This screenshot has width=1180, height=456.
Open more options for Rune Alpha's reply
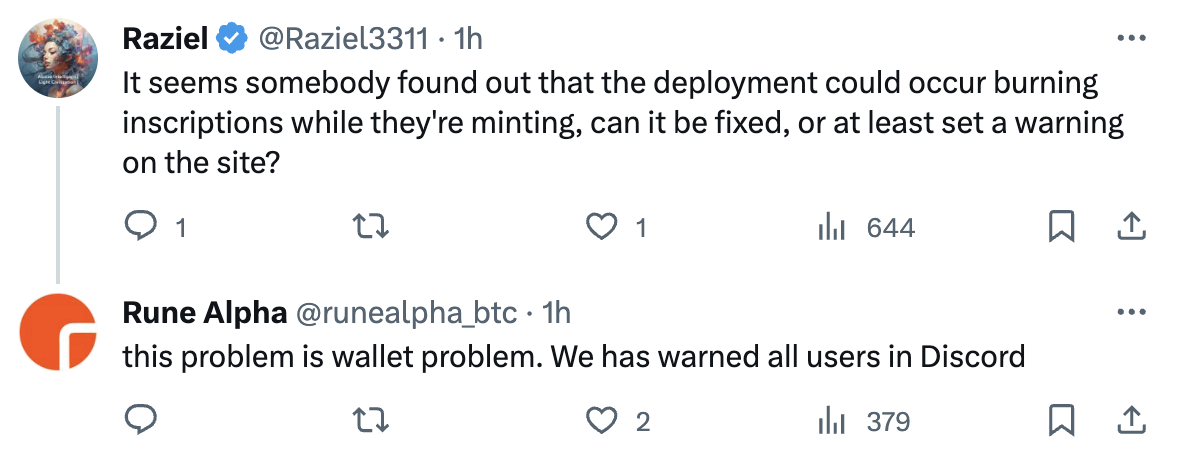1129,312
